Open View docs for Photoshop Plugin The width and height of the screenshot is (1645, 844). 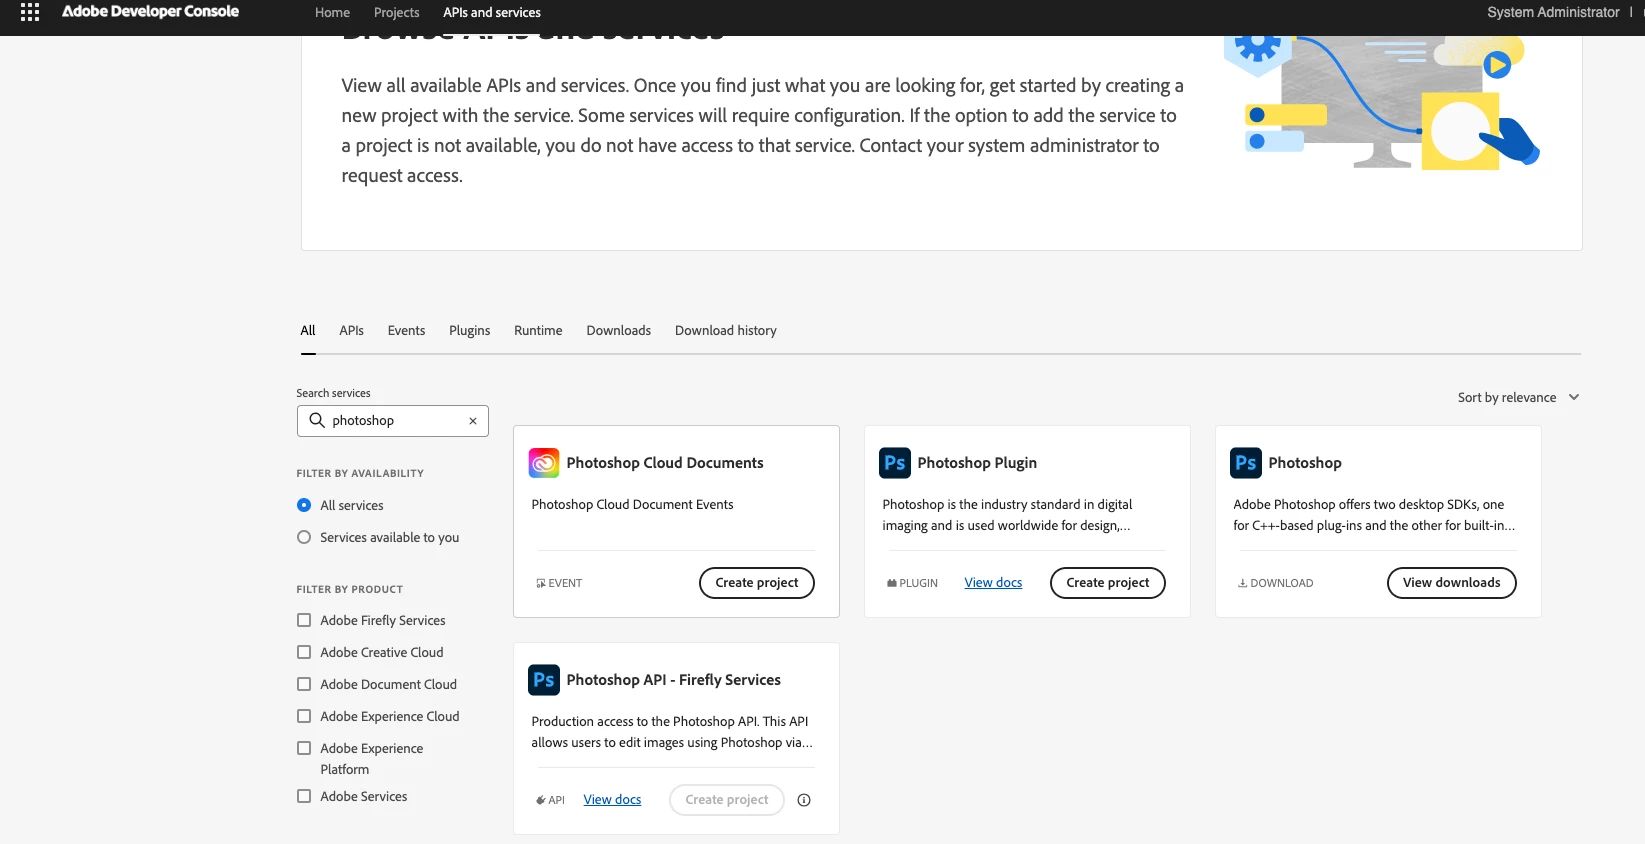(x=993, y=583)
